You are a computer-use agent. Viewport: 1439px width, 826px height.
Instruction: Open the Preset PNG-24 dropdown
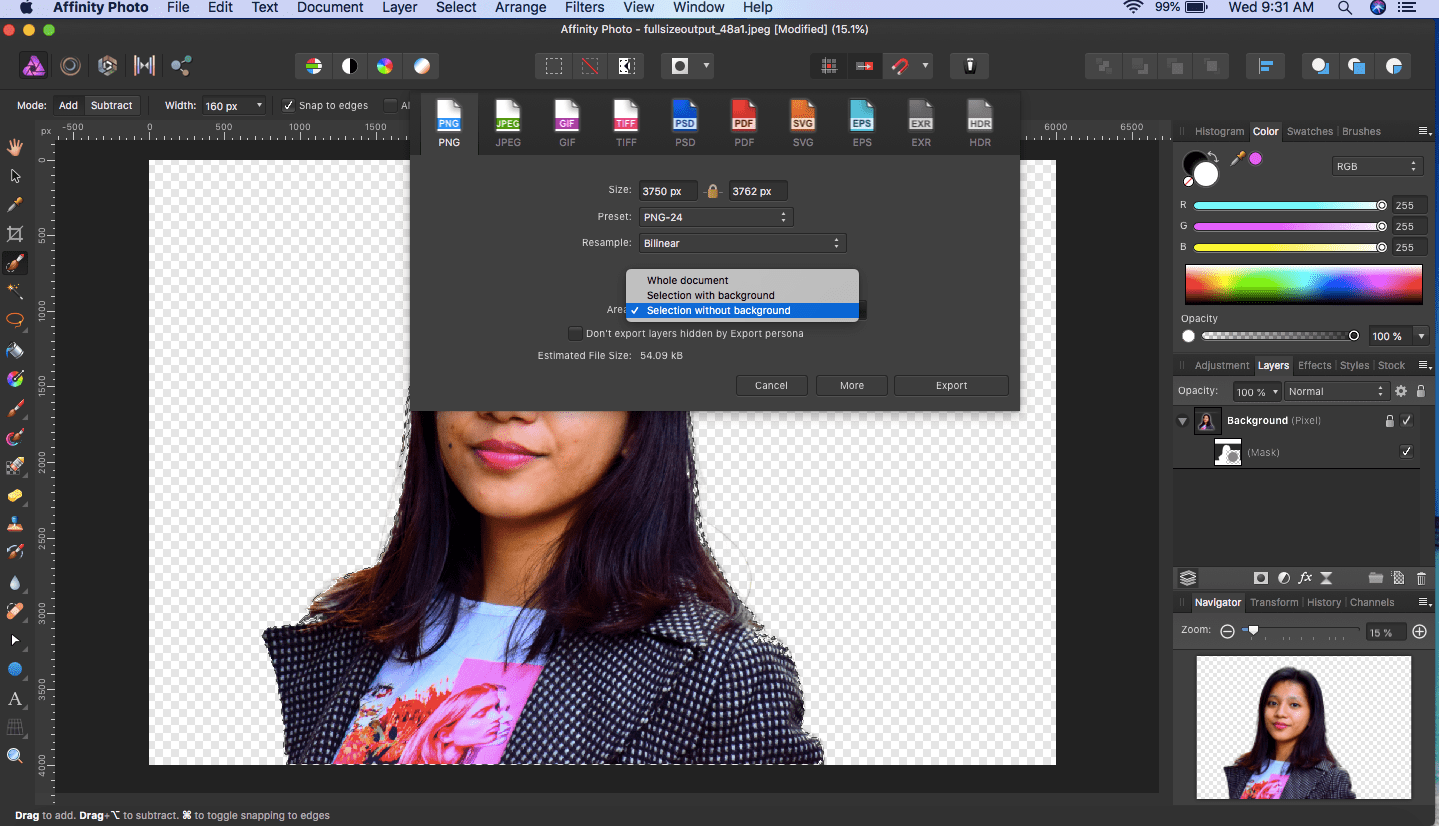(715, 217)
